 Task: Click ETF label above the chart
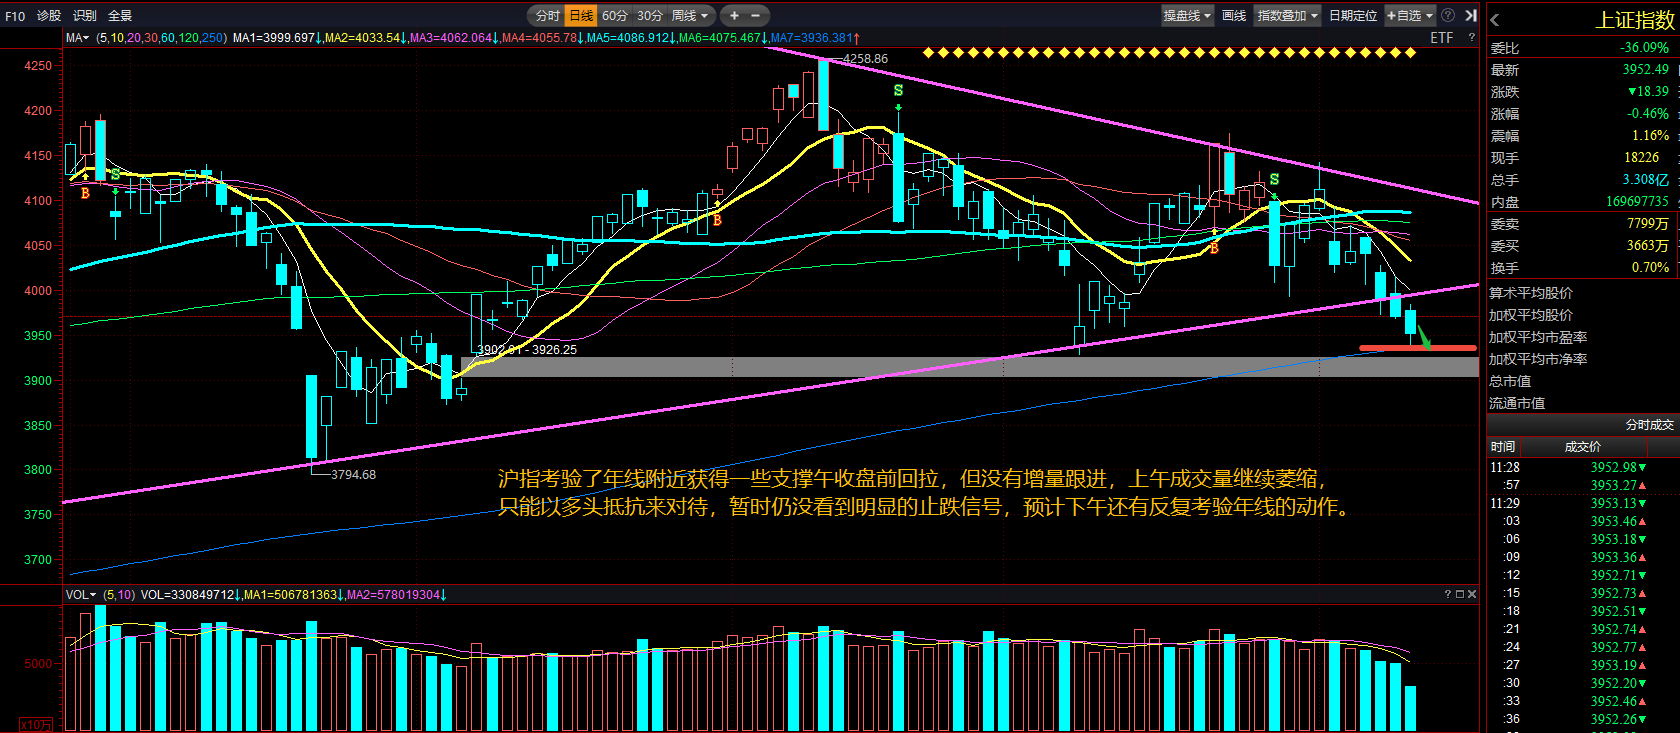tap(1441, 37)
